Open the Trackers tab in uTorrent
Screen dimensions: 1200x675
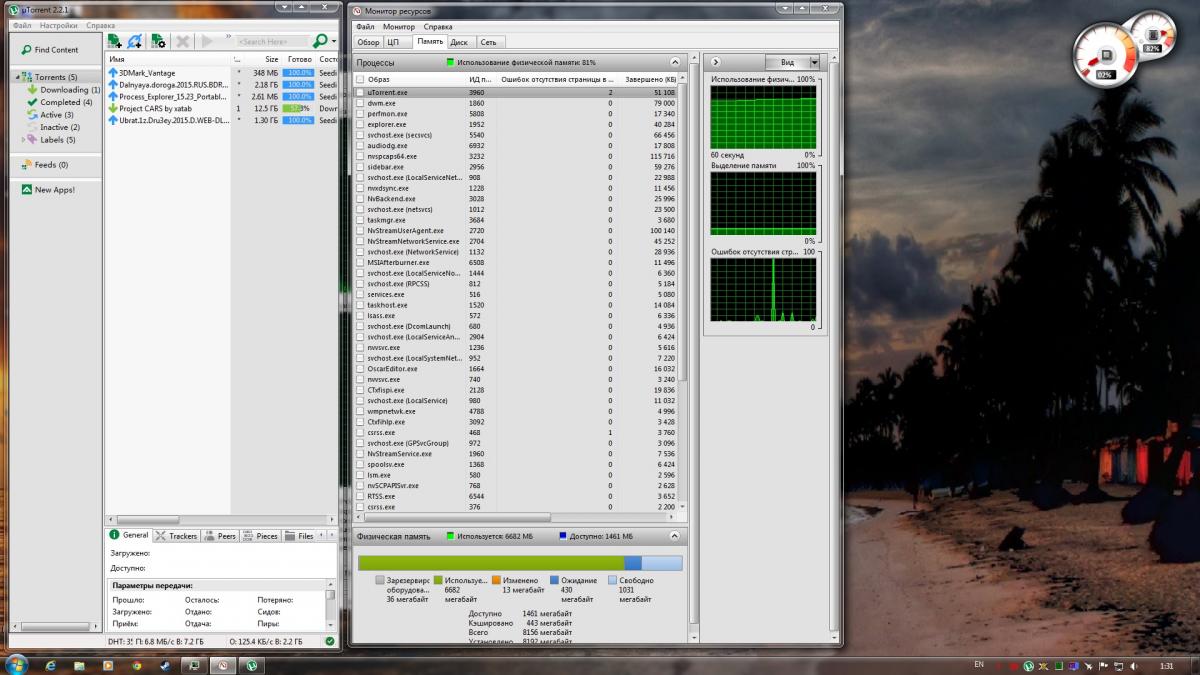coord(177,536)
